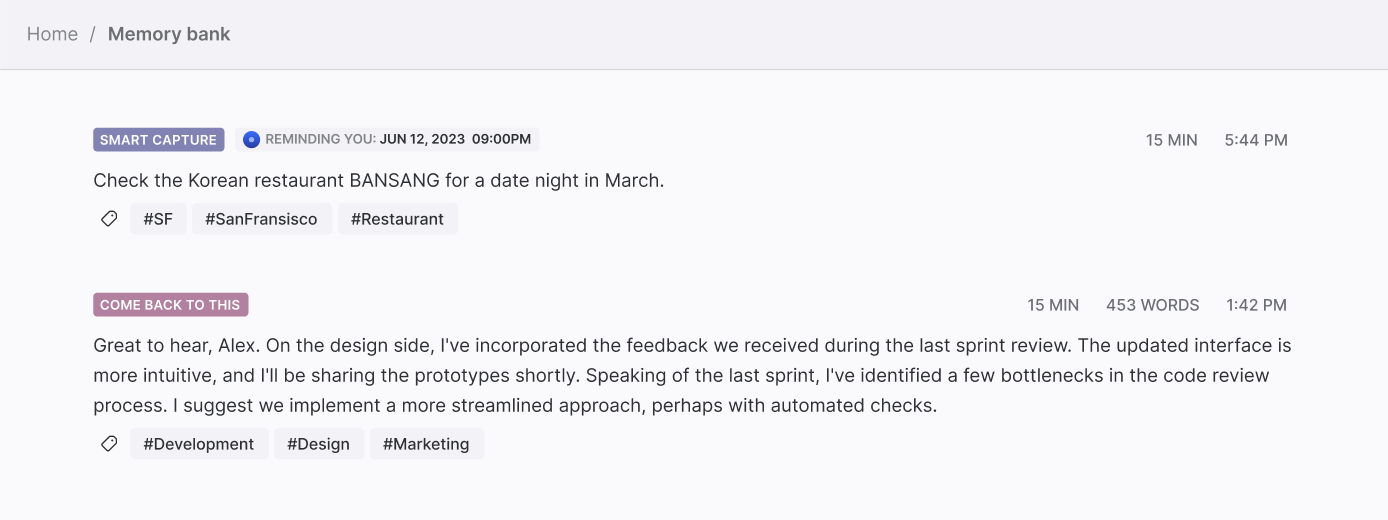Filter by the #SanFransisco tag

tap(261, 219)
